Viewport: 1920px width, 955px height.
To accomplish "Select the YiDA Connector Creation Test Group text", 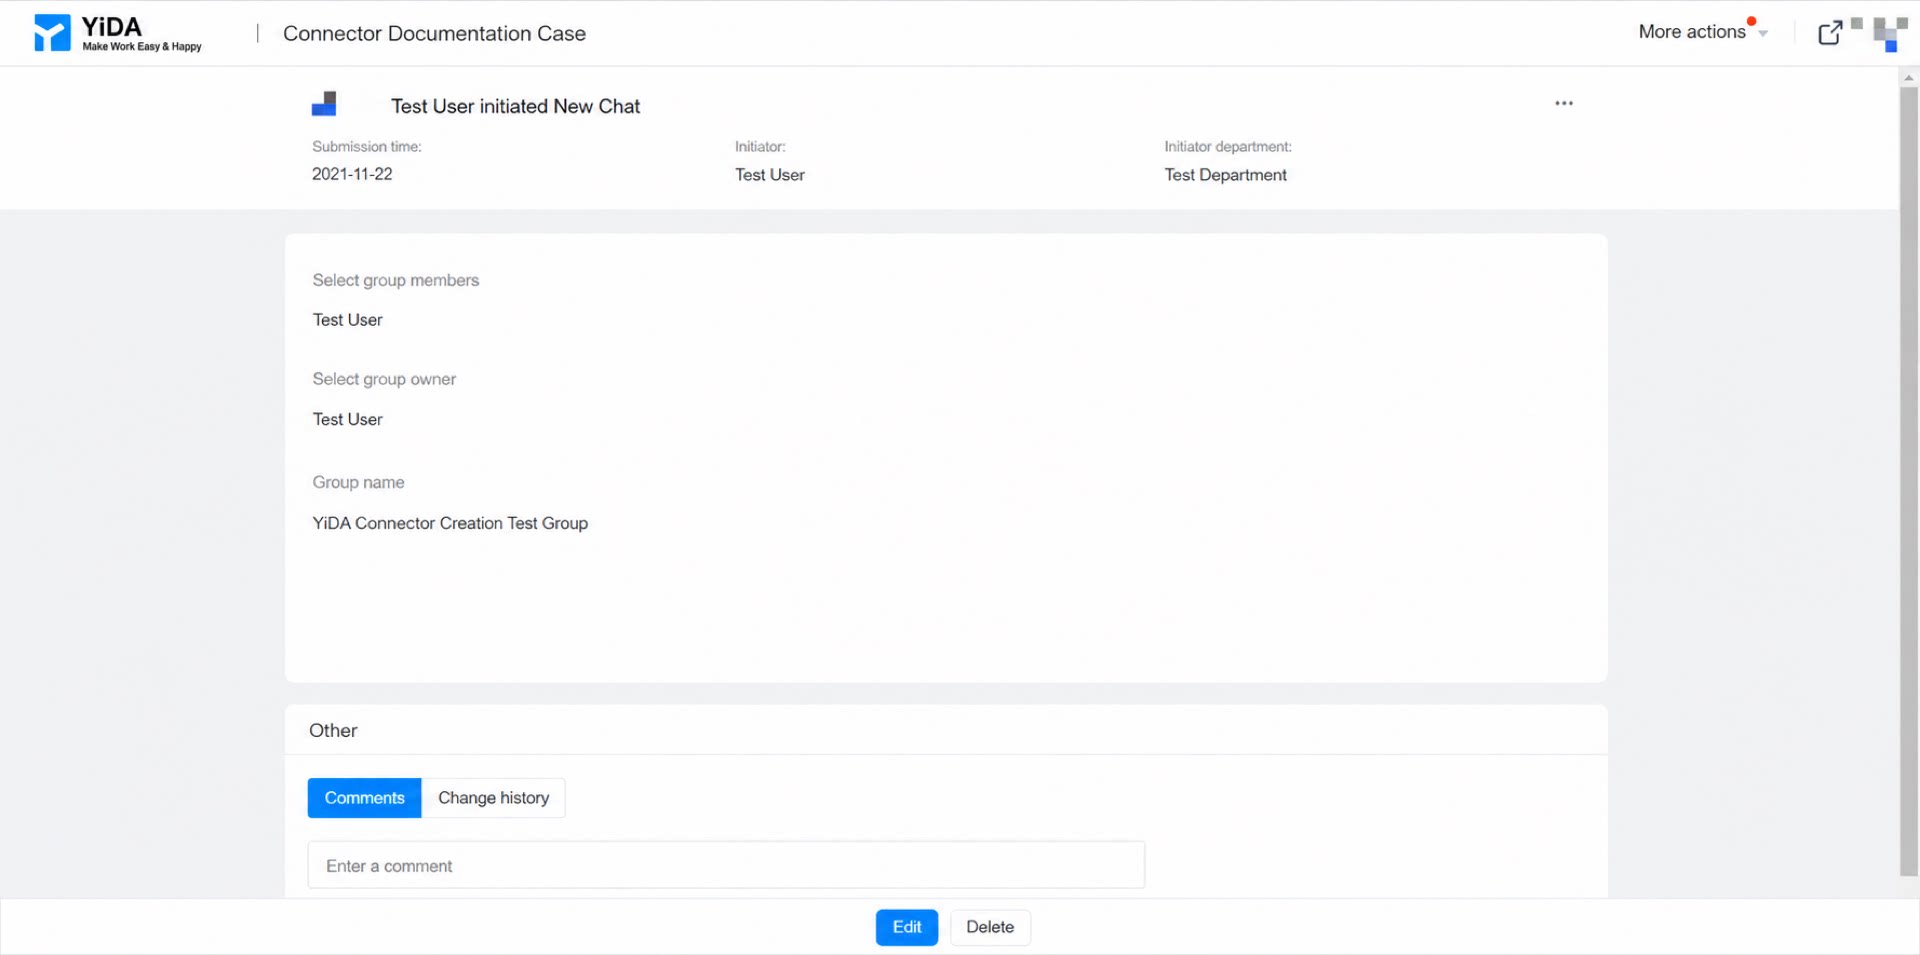I will click(x=450, y=523).
